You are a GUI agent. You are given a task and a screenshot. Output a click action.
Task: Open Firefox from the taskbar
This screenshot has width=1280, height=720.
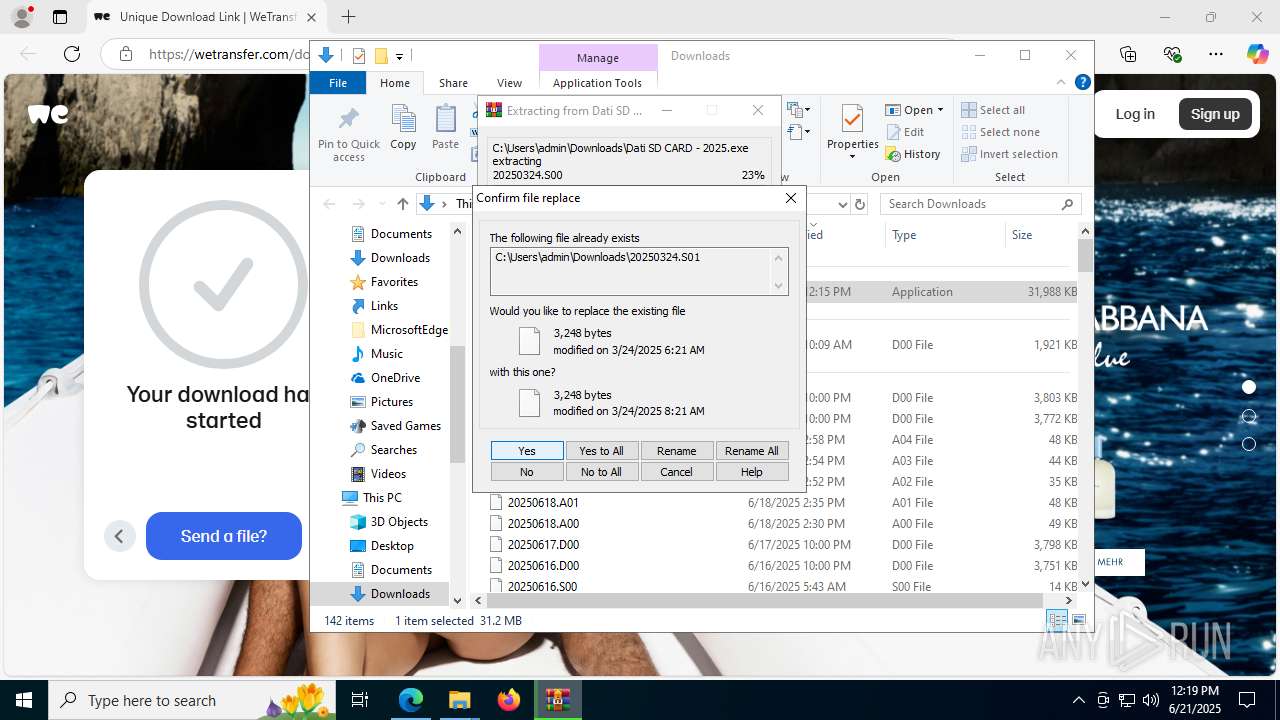pyautogui.click(x=509, y=700)
